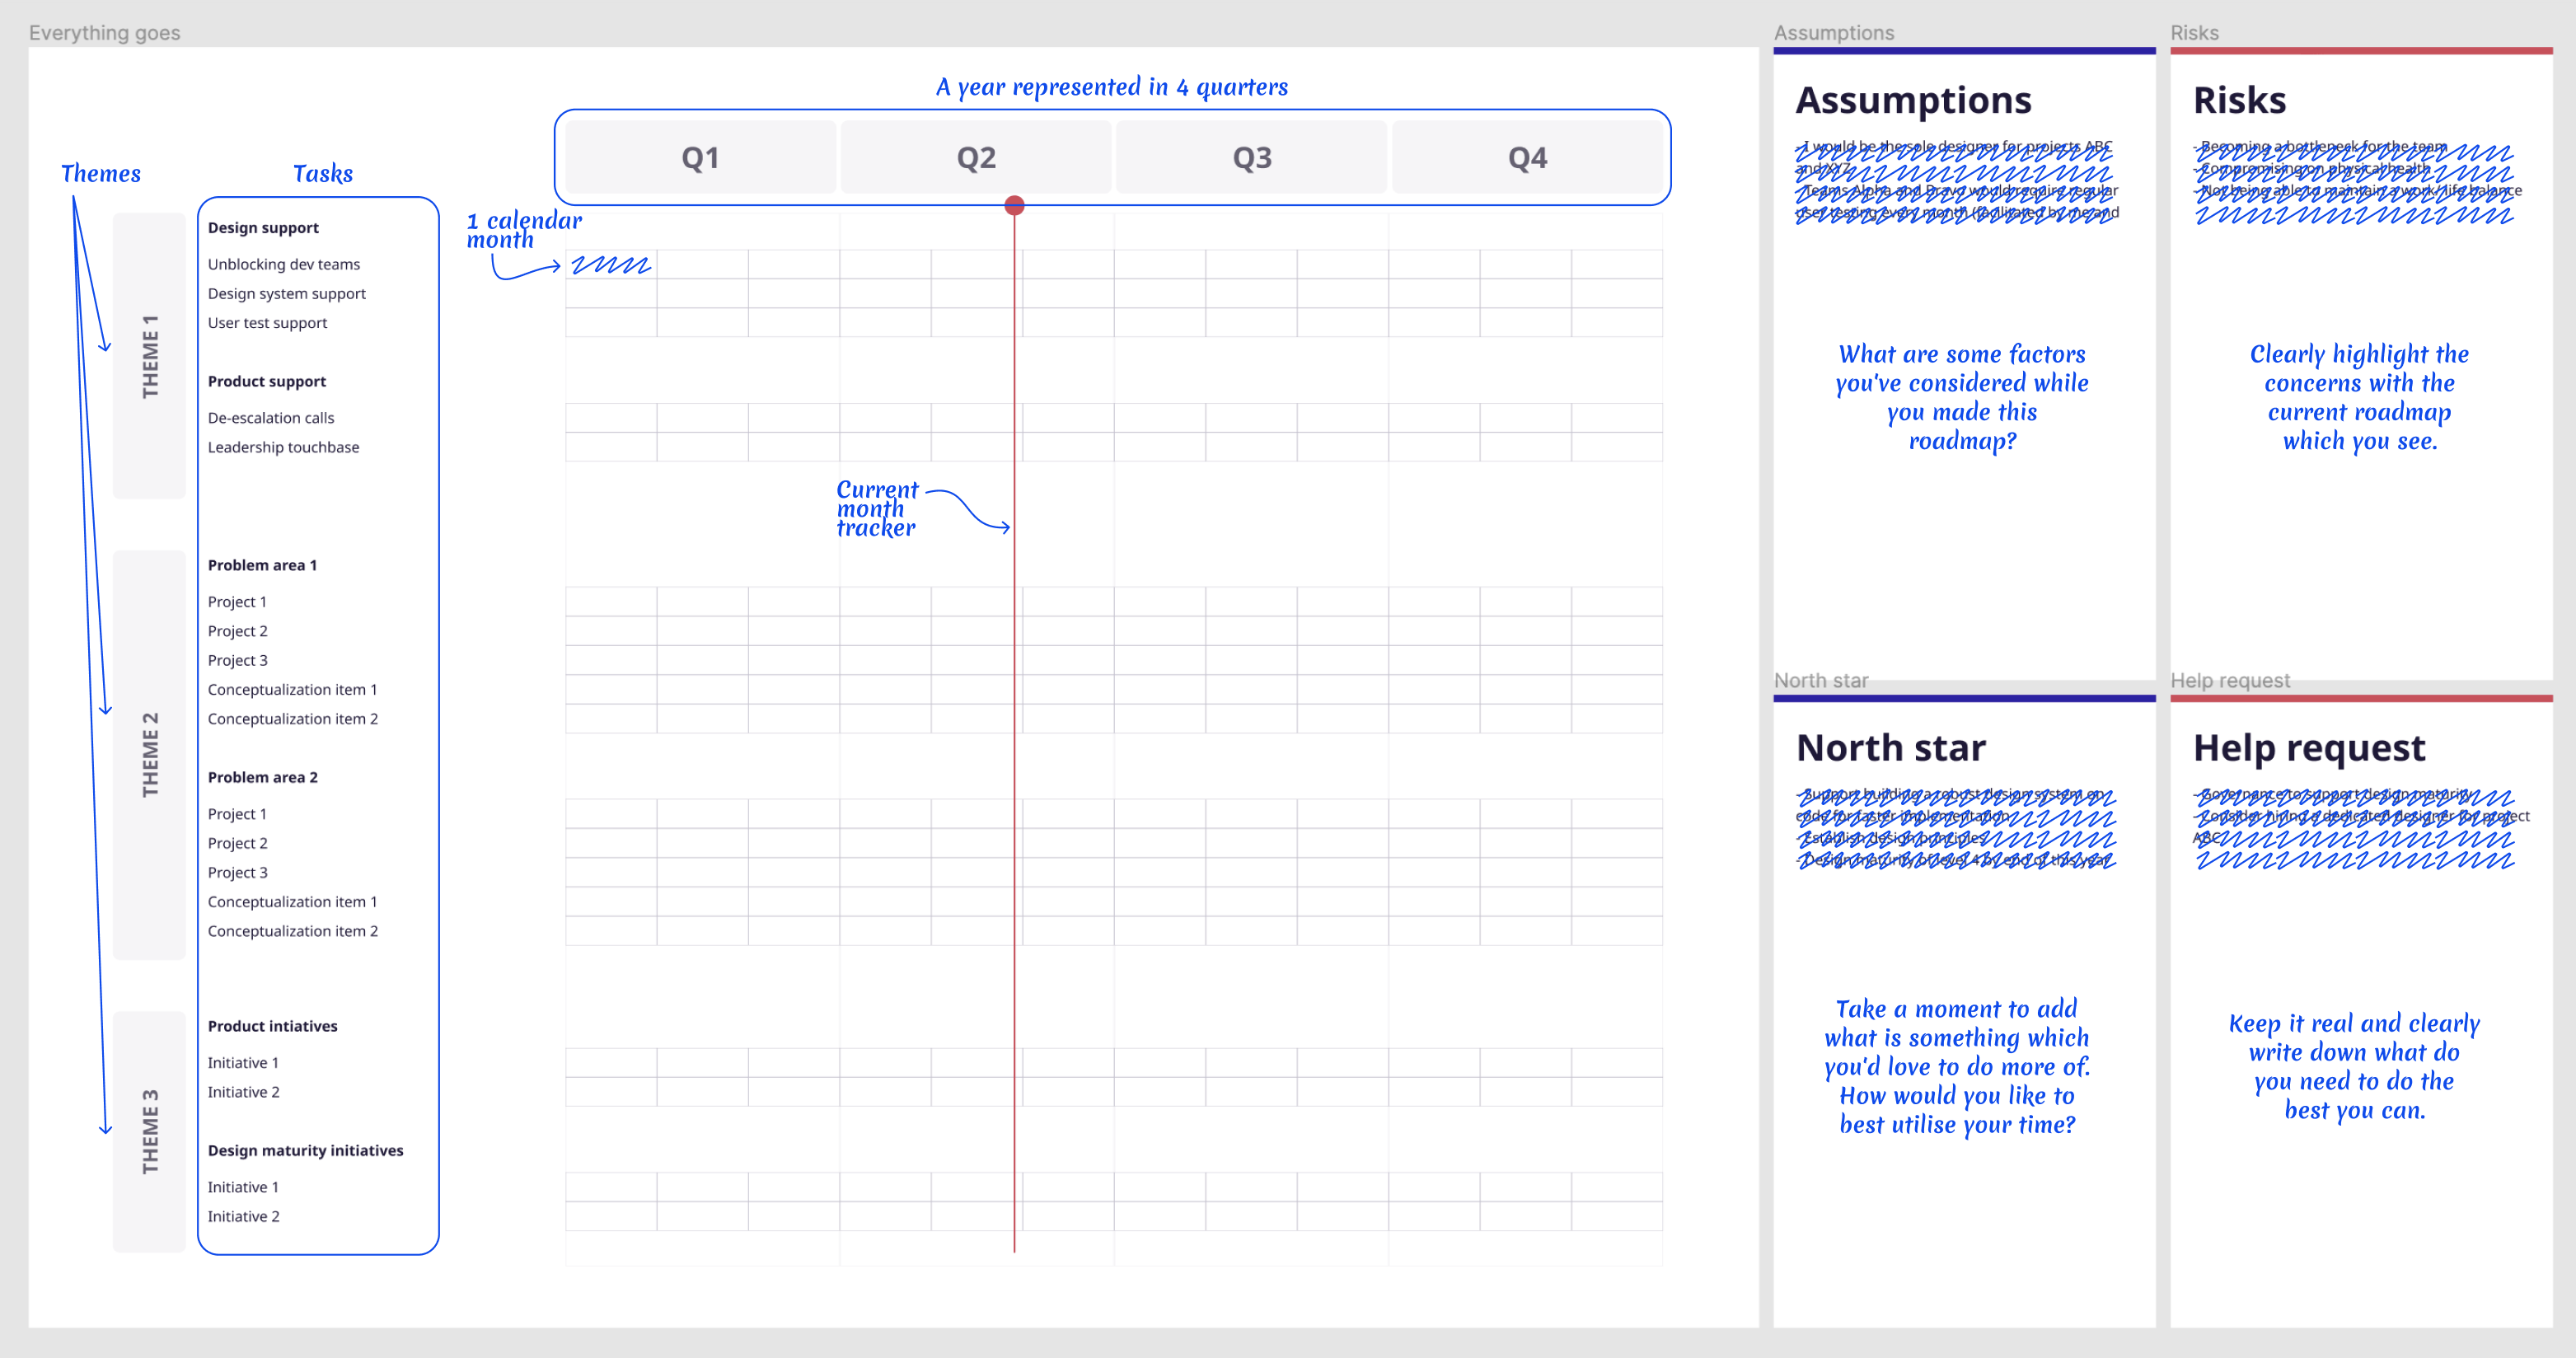Select 'Conceptualization item 1' under Problem area 1

coord(292,689)
